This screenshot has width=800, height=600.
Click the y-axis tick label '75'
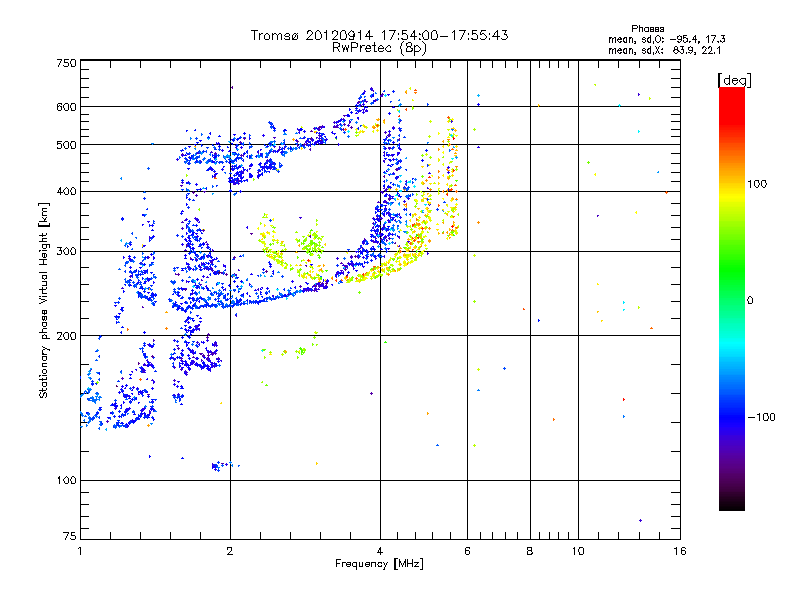tap(70, 536)
